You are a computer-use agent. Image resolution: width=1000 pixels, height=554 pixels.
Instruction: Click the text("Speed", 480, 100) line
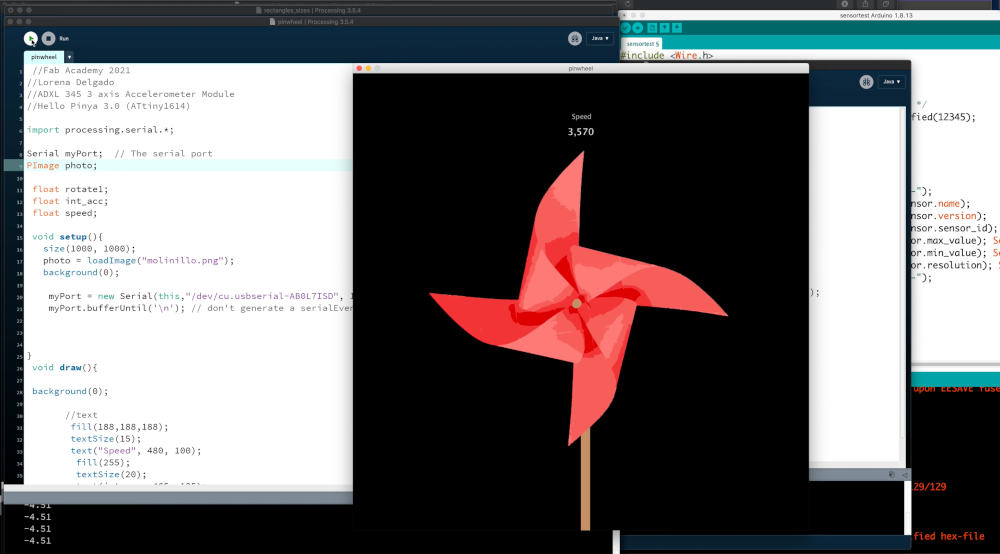(x=136, y=451)
